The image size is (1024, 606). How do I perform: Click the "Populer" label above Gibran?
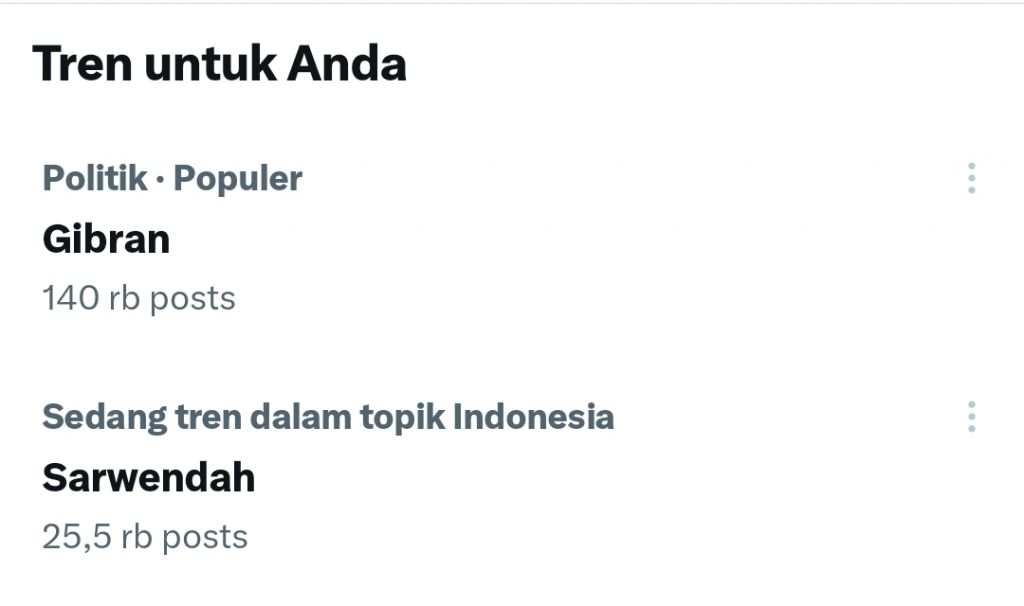pos(238,178)
